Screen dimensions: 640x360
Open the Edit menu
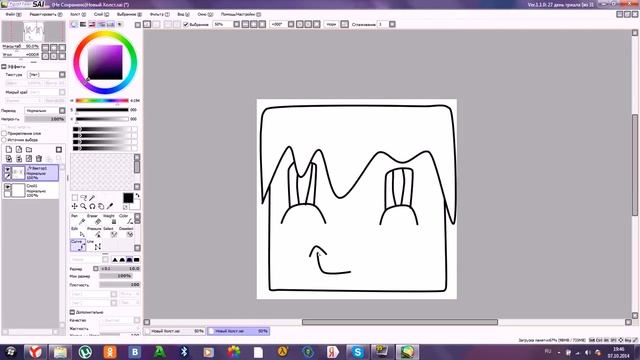click(x=46, y=14)
